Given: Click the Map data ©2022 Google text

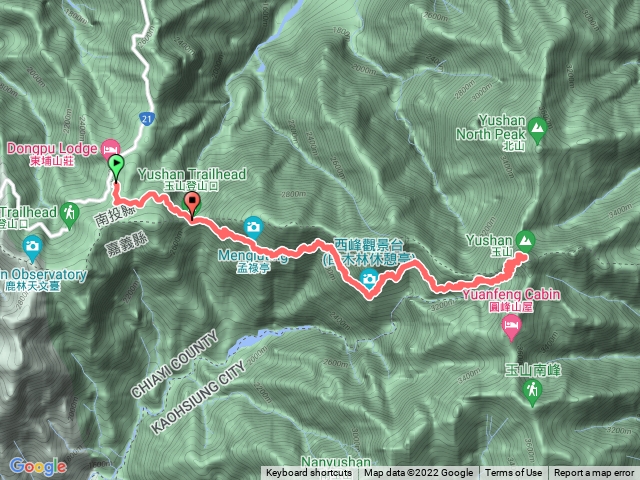Looking at the screenshot, I should point(418,473).
